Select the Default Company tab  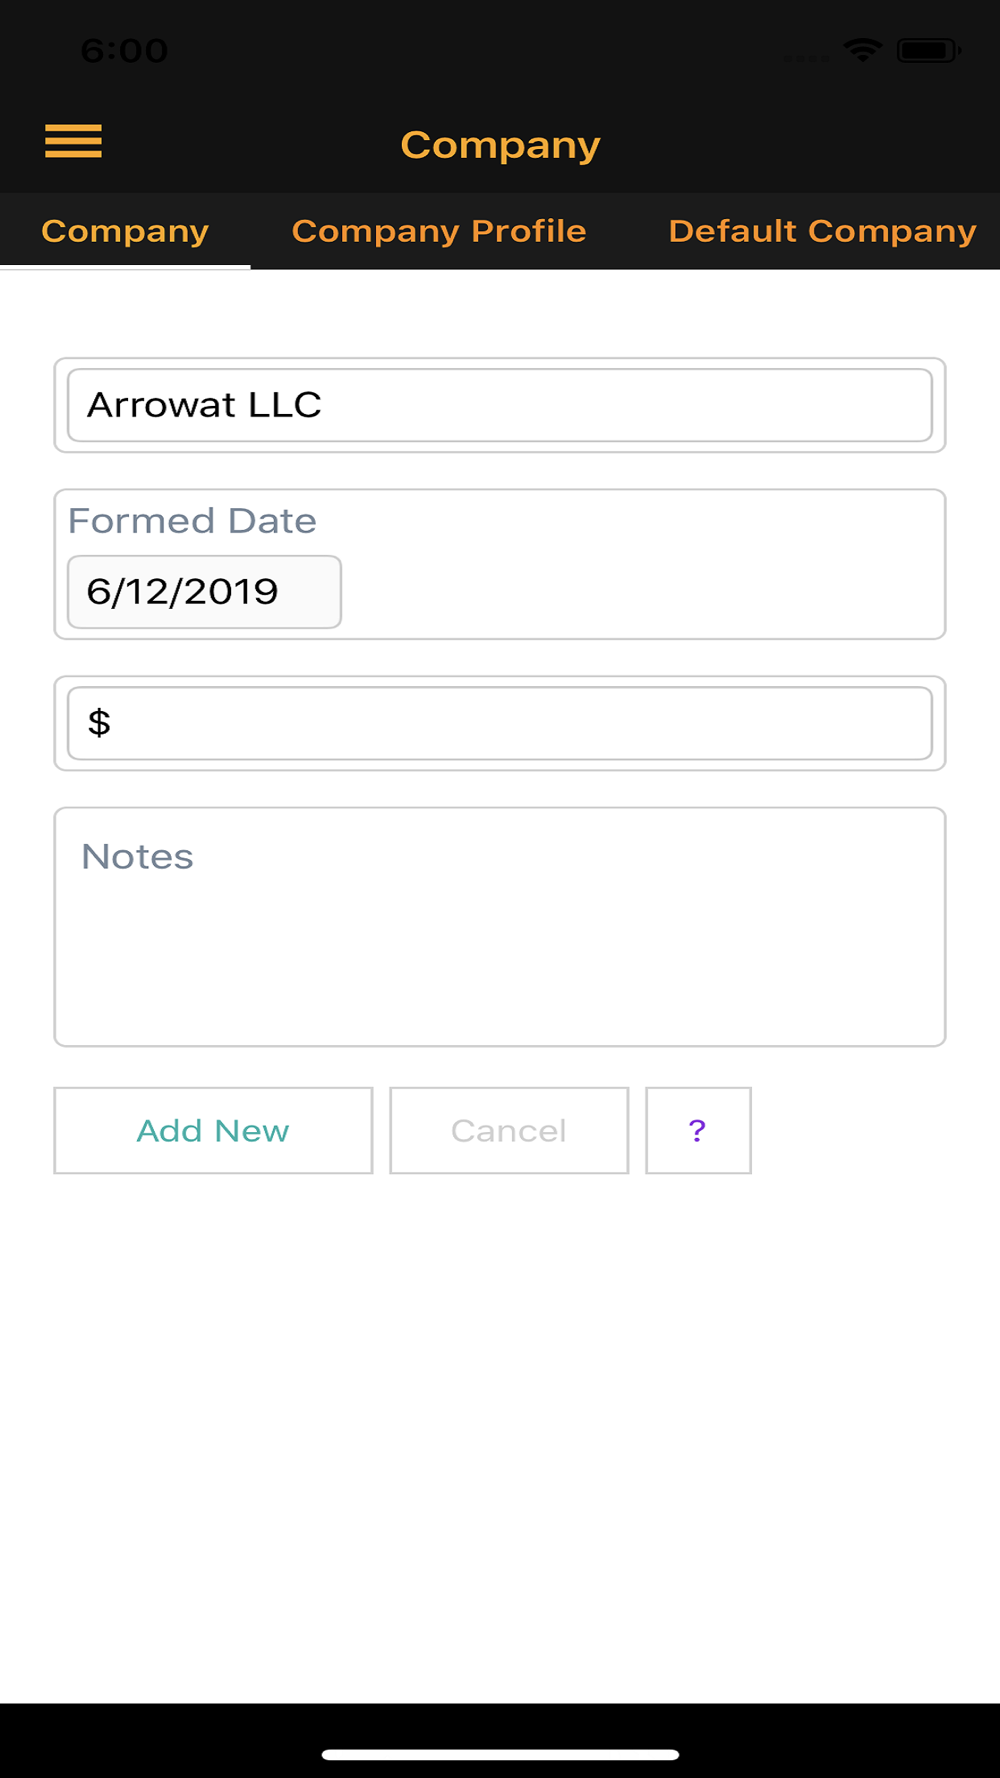[x=822, y=231]
